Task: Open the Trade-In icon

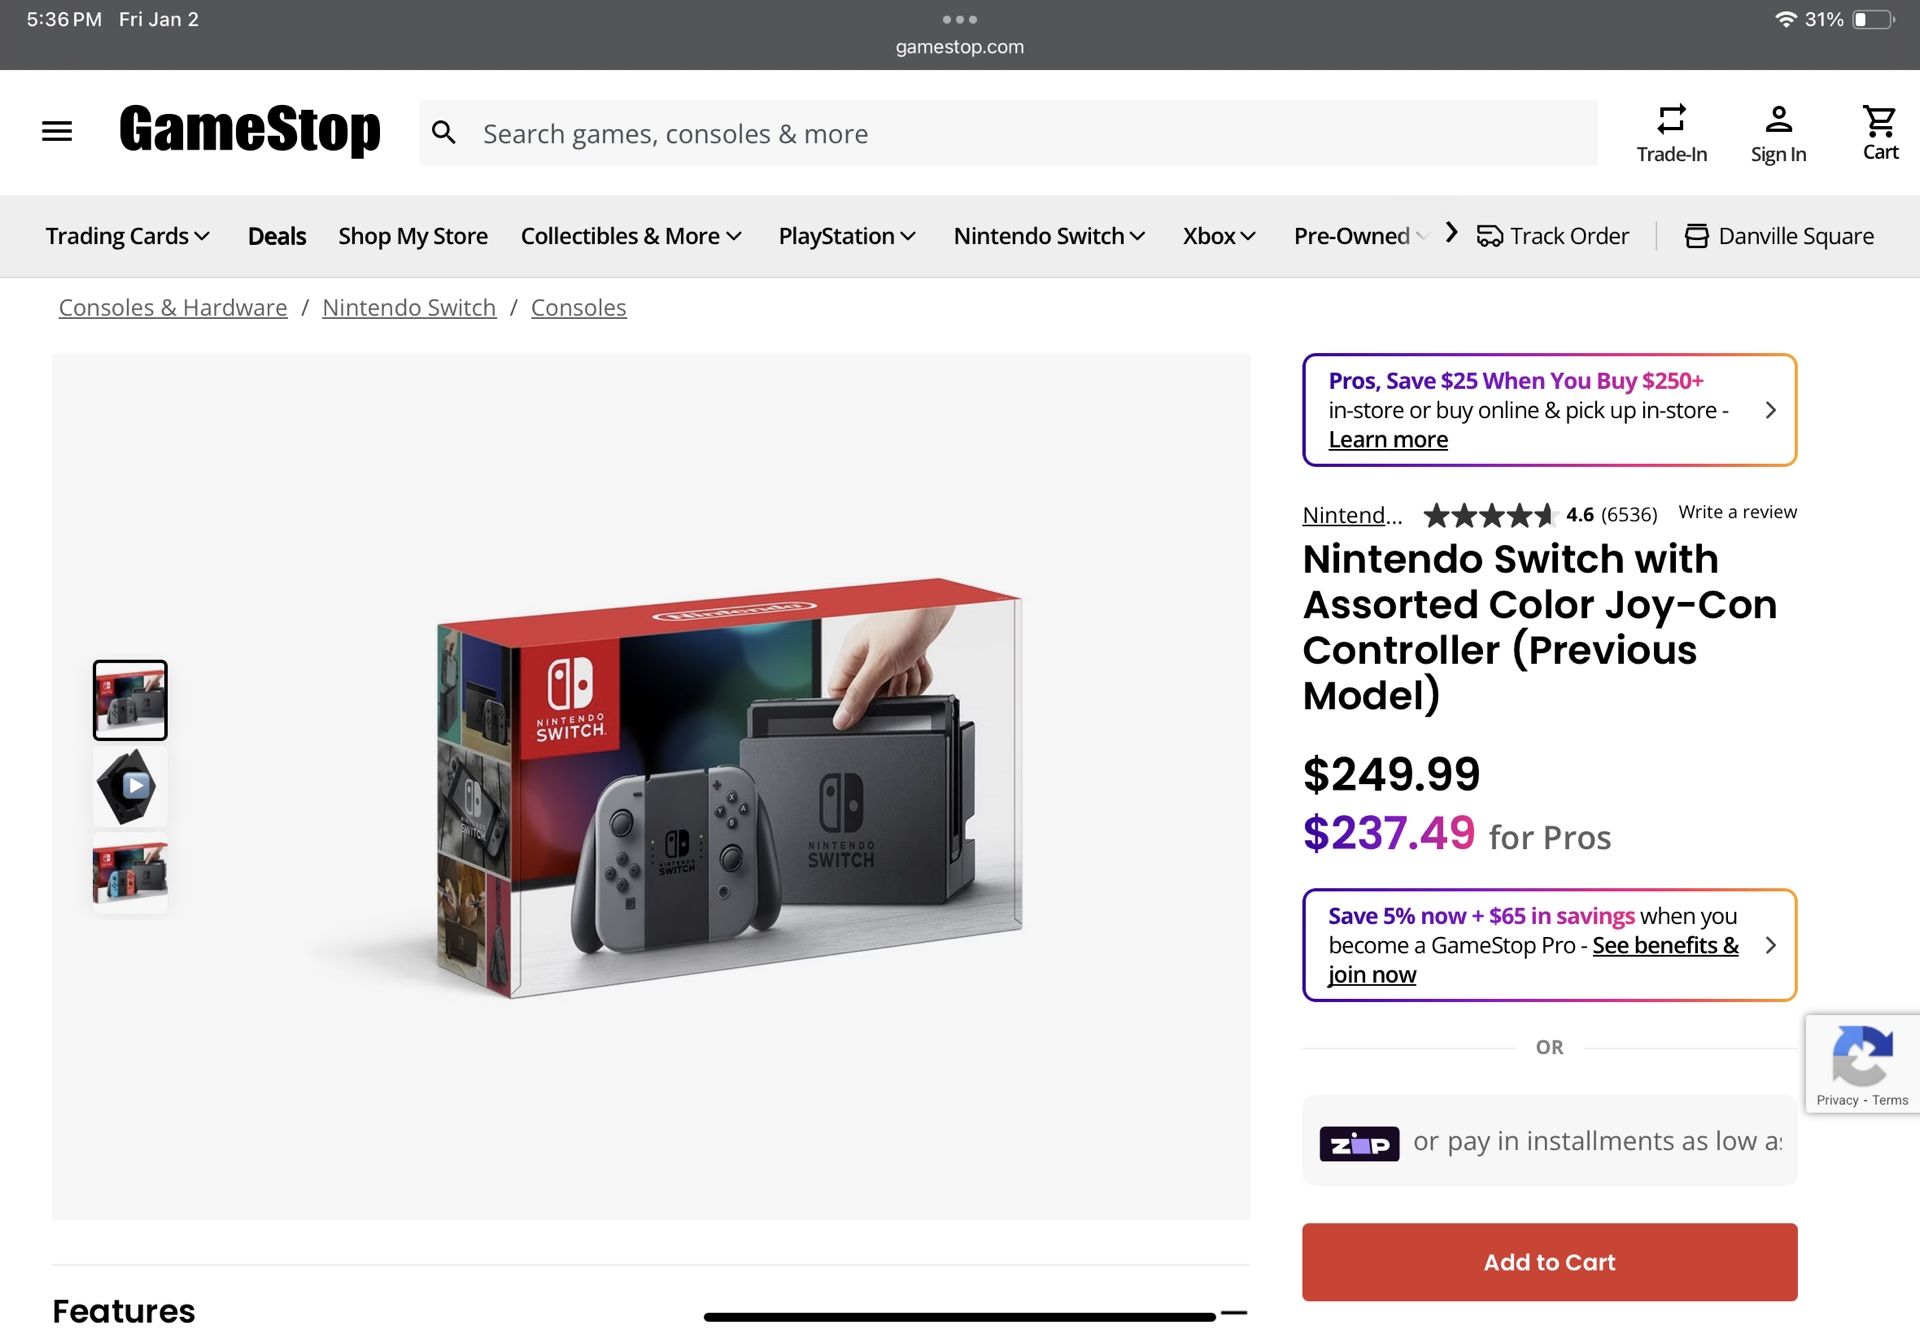Action: click(x=1671, y=120)
